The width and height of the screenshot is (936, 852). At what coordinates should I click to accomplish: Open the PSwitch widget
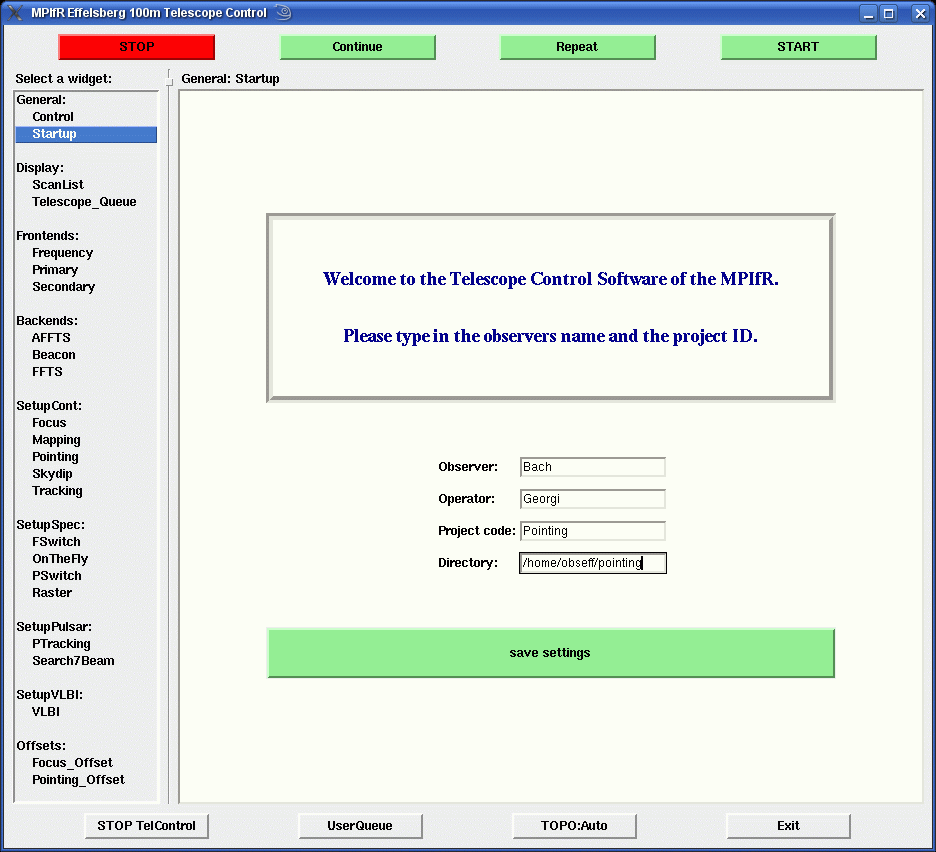point(57,576)
